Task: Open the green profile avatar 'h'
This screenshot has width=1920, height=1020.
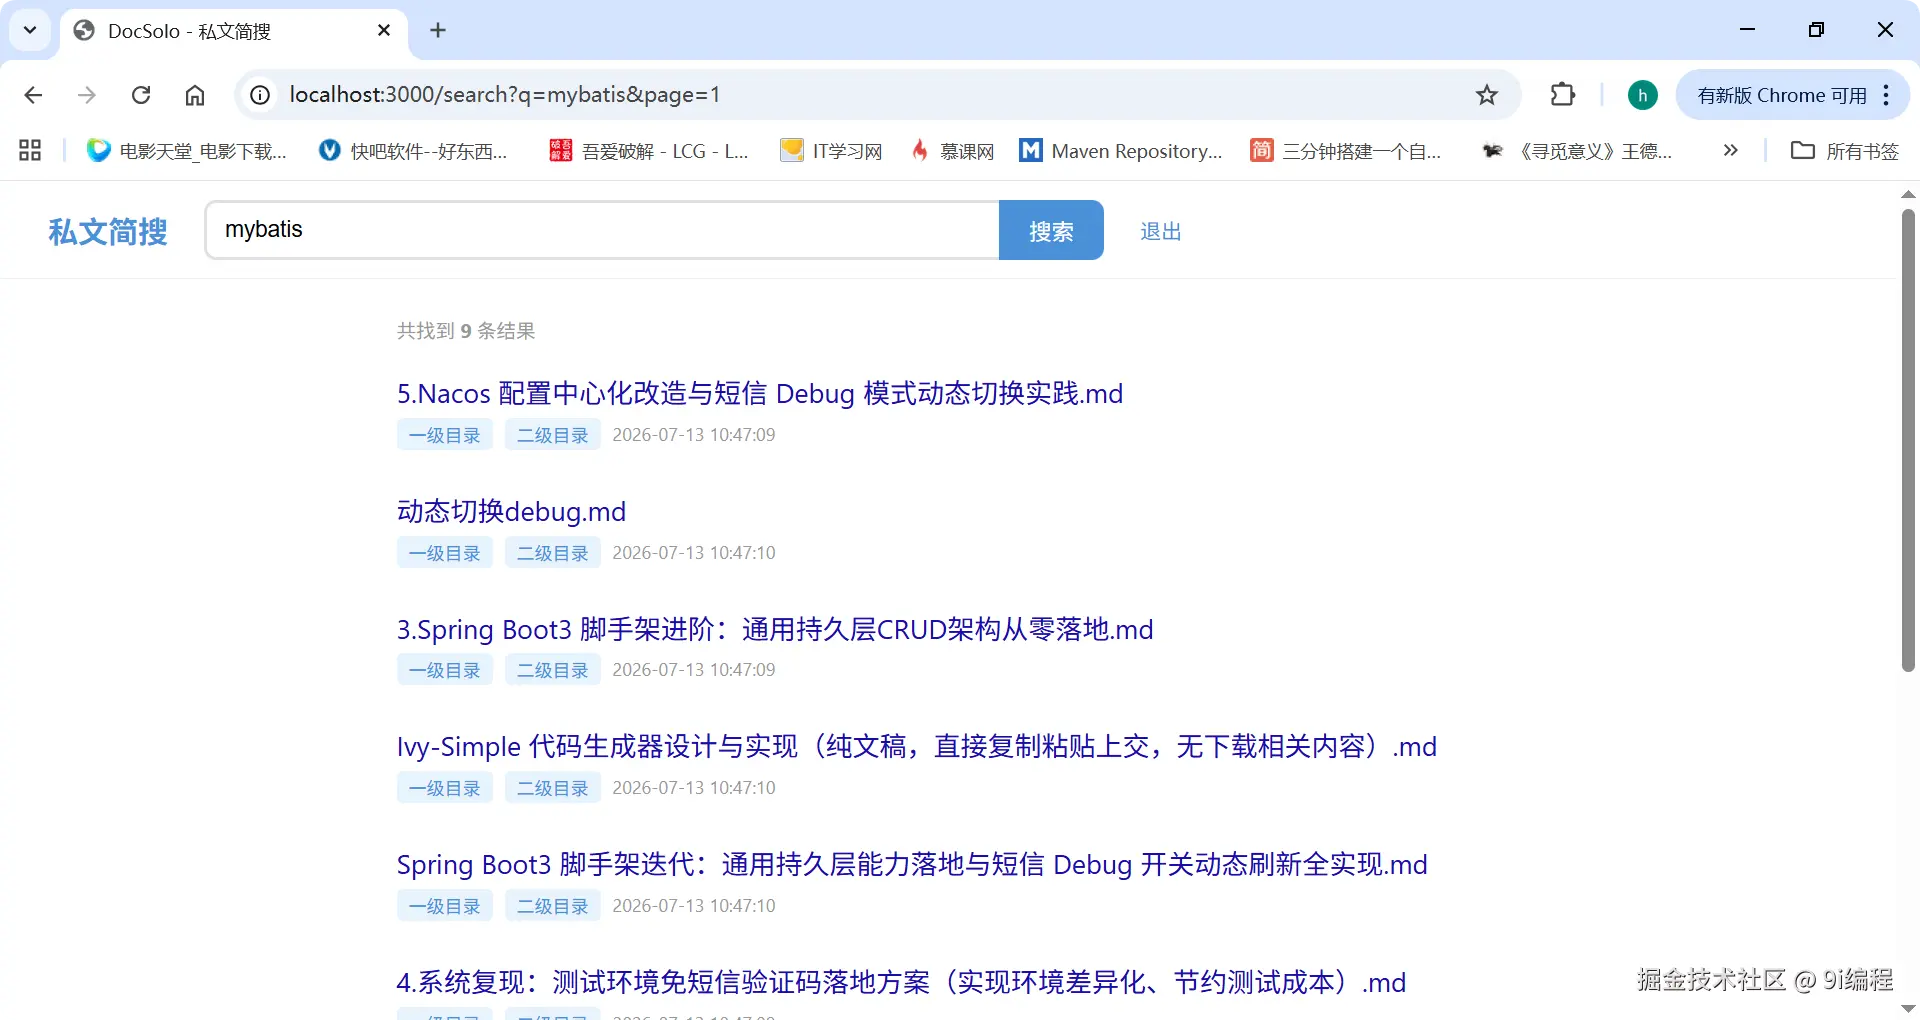Action: coord(1642,95)
